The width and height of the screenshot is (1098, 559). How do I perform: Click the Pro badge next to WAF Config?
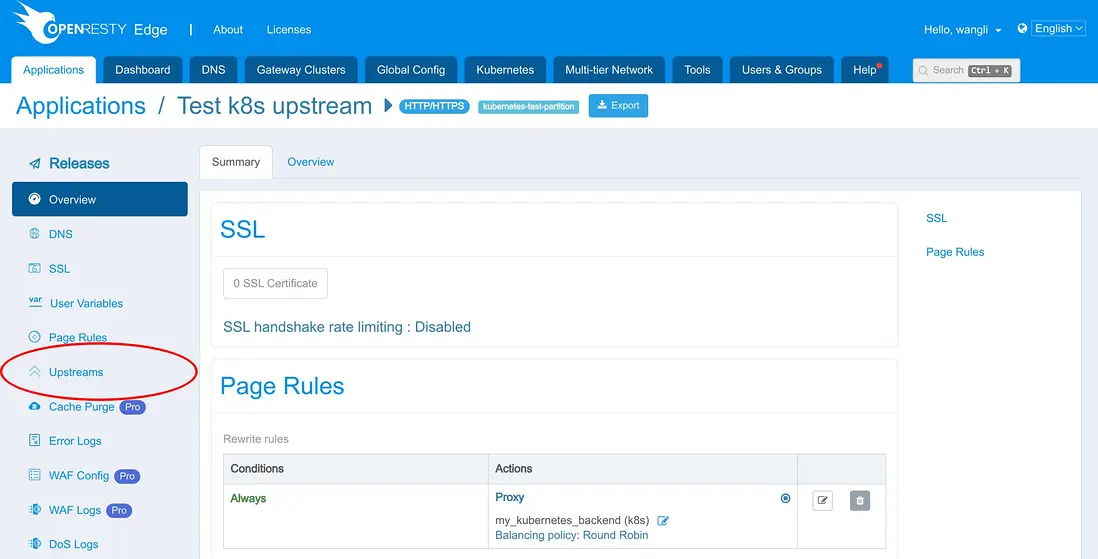pos(127,476)
